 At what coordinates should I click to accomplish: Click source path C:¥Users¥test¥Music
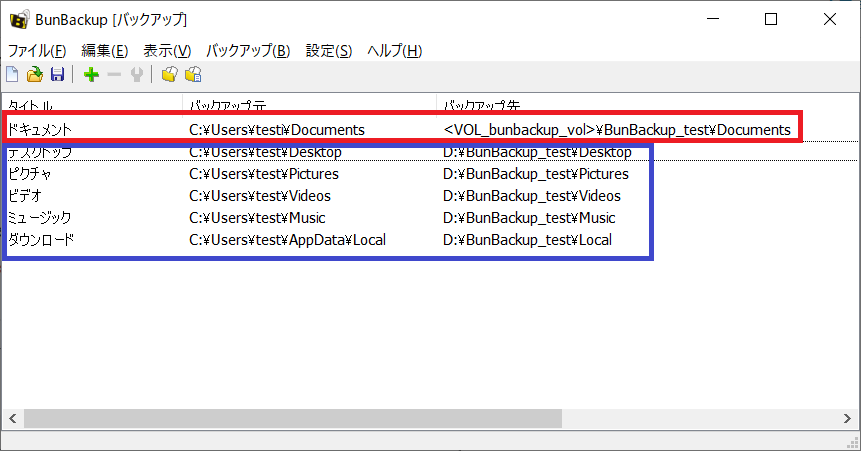(257, 218)
